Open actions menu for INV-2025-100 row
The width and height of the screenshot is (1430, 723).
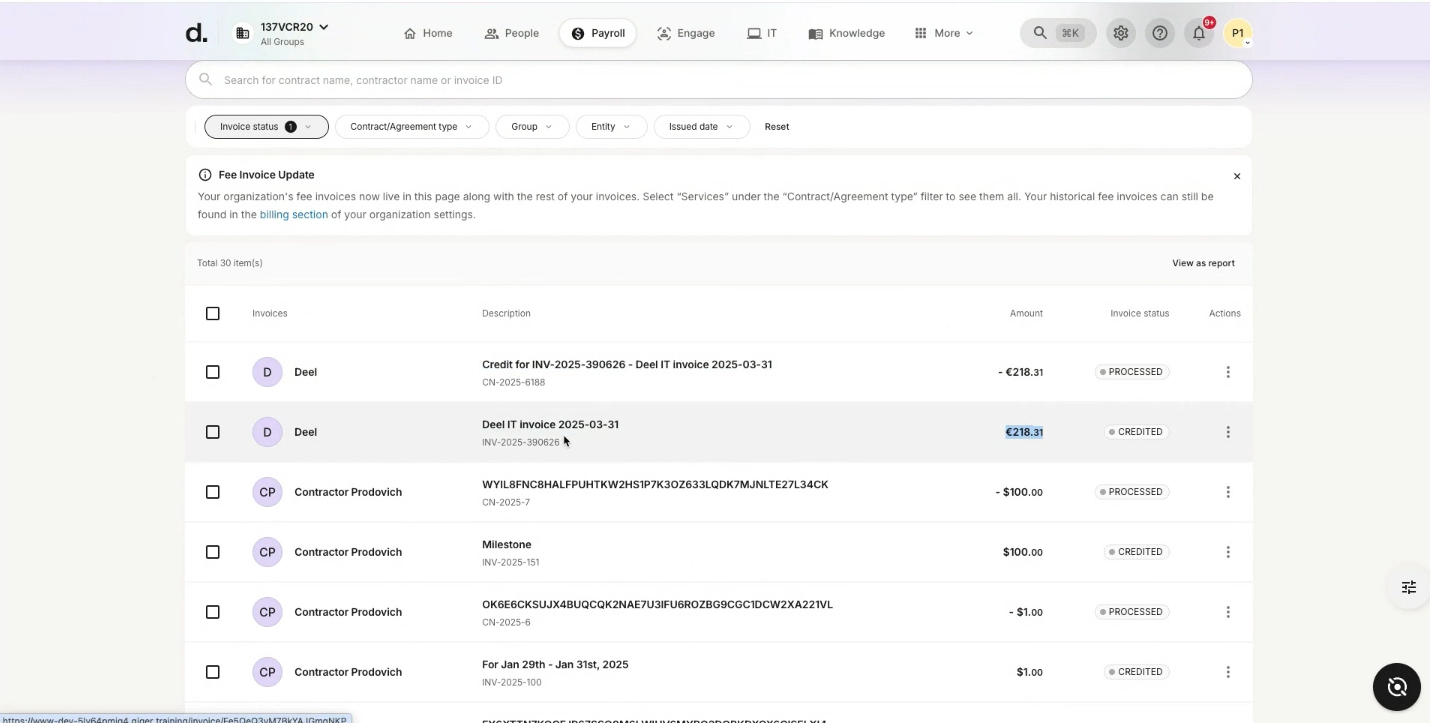click(x=1228, y=672)
